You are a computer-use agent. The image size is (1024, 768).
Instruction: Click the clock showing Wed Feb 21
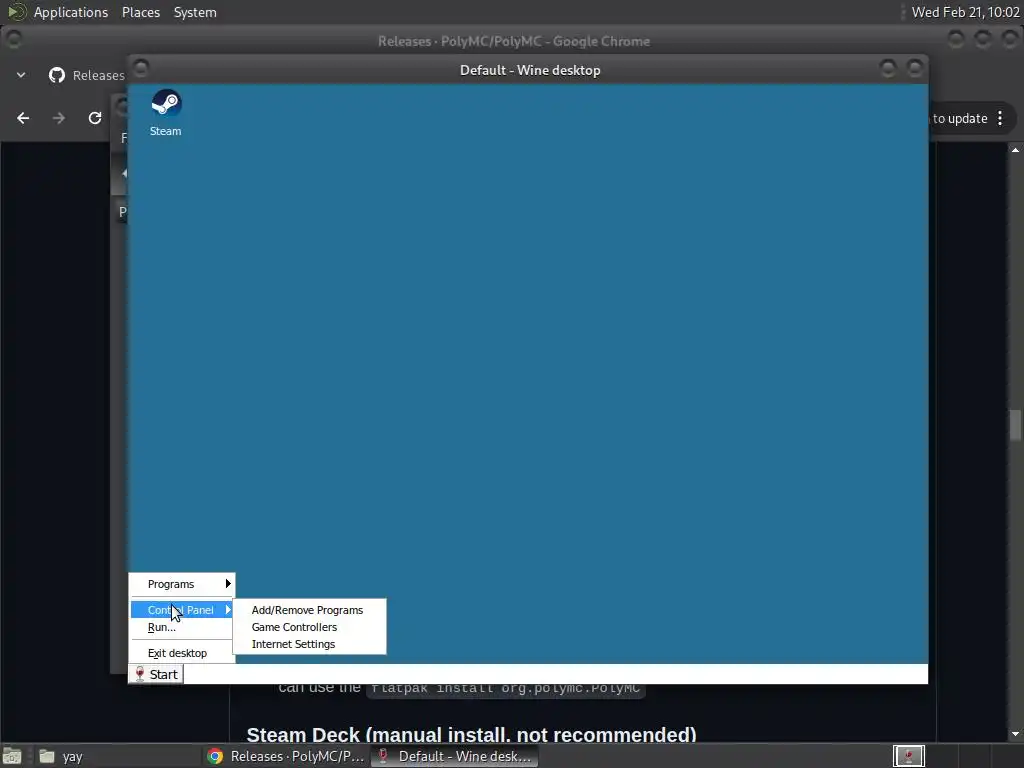[x=965, y=12]
